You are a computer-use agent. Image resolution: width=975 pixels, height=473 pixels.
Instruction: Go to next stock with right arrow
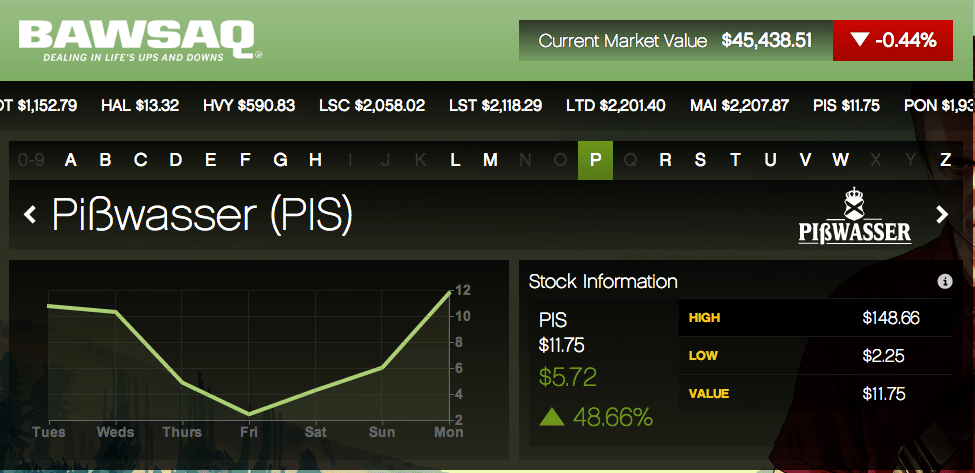point(941,214)
